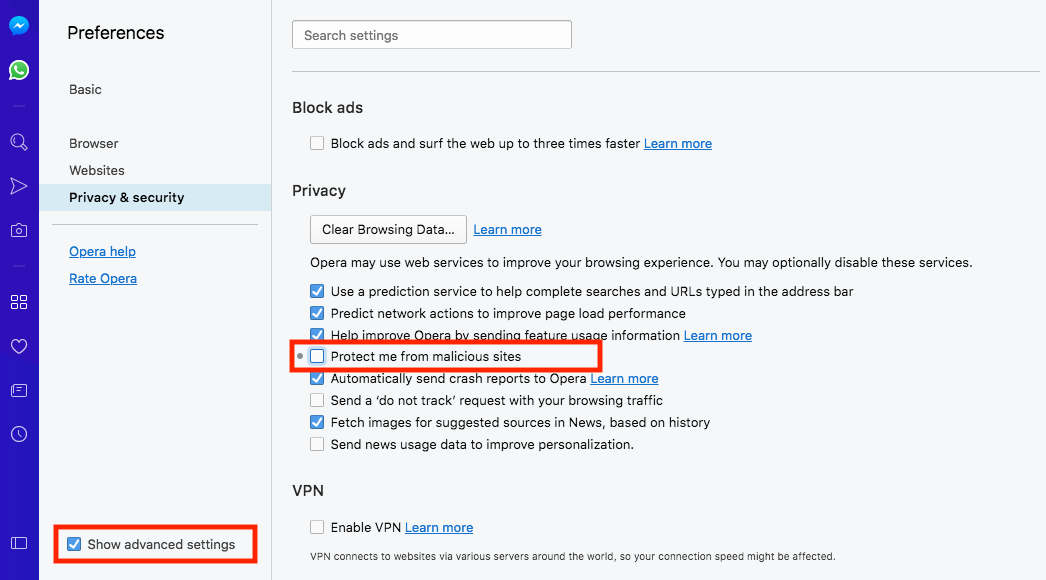This screenshot has height=580, width=1046.
Task: Click the sidebar search magnifier icon
Action: (x=19, y=142)
